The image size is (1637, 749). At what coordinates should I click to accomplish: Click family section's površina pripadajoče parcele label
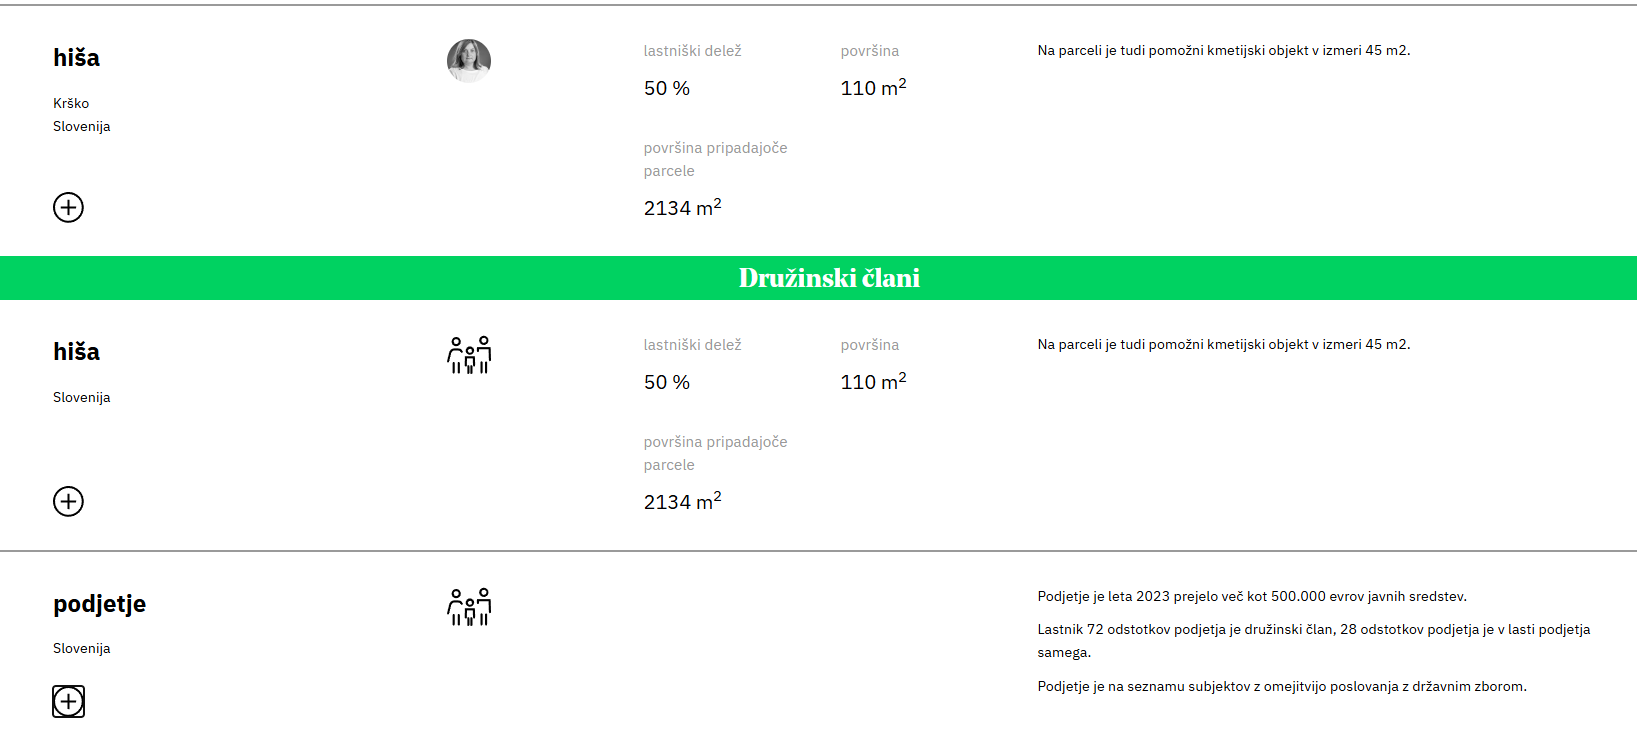click(x=715, y=453)
